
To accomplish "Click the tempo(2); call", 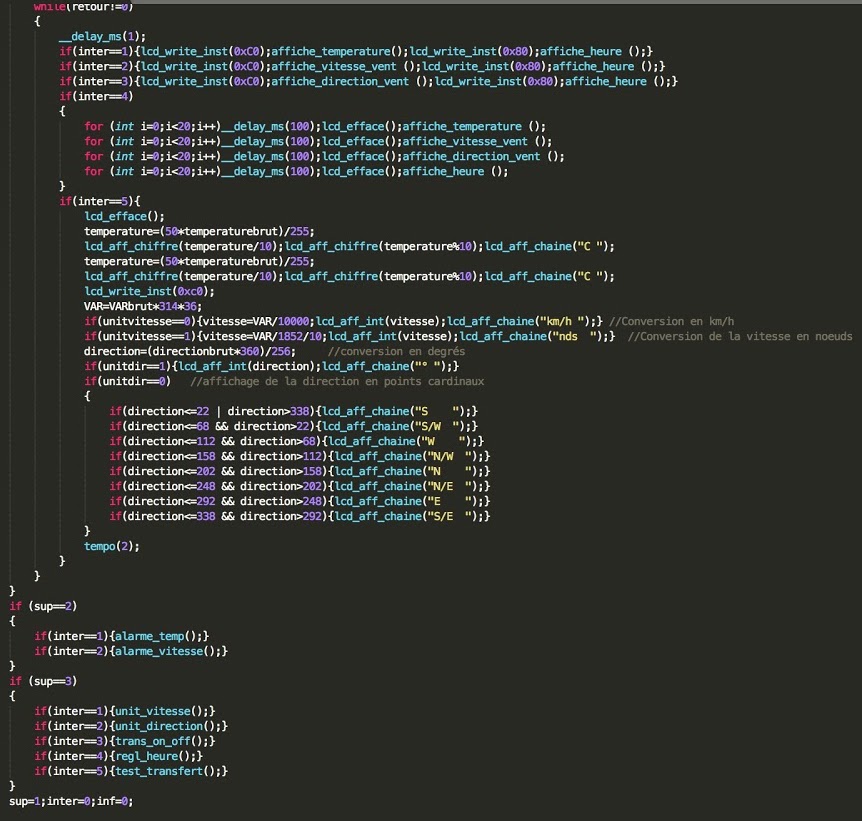I will pyautogui.click(x=112, y=546).
